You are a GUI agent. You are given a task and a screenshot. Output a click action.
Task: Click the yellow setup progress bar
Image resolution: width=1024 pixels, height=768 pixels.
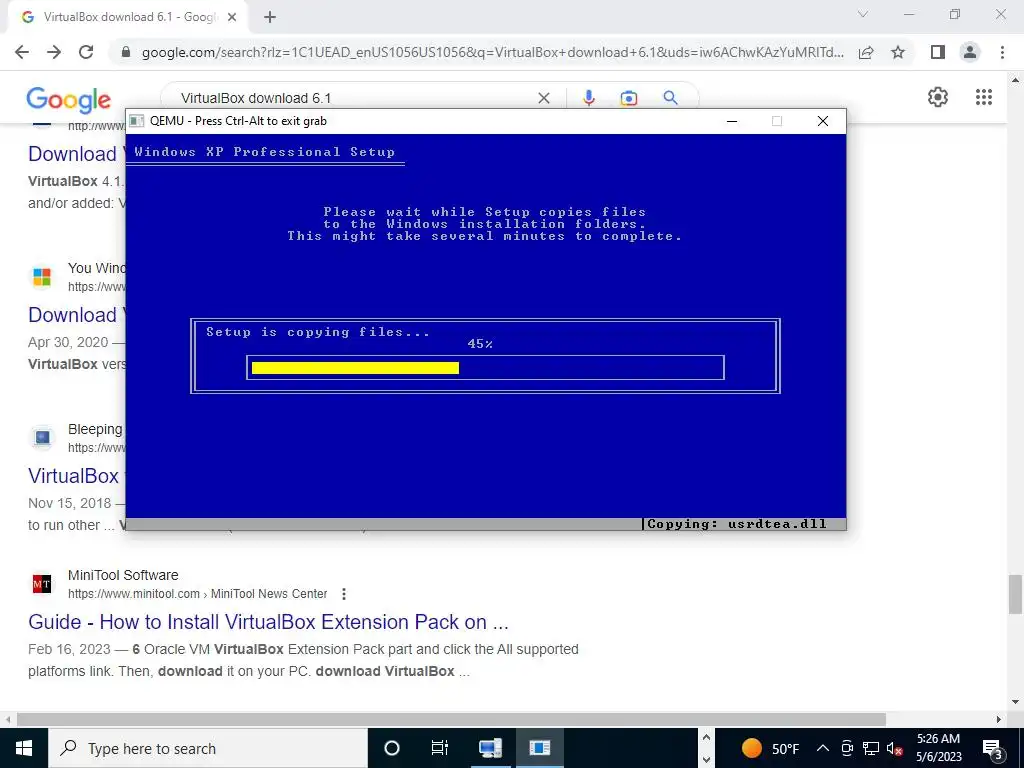pos(355,368)
